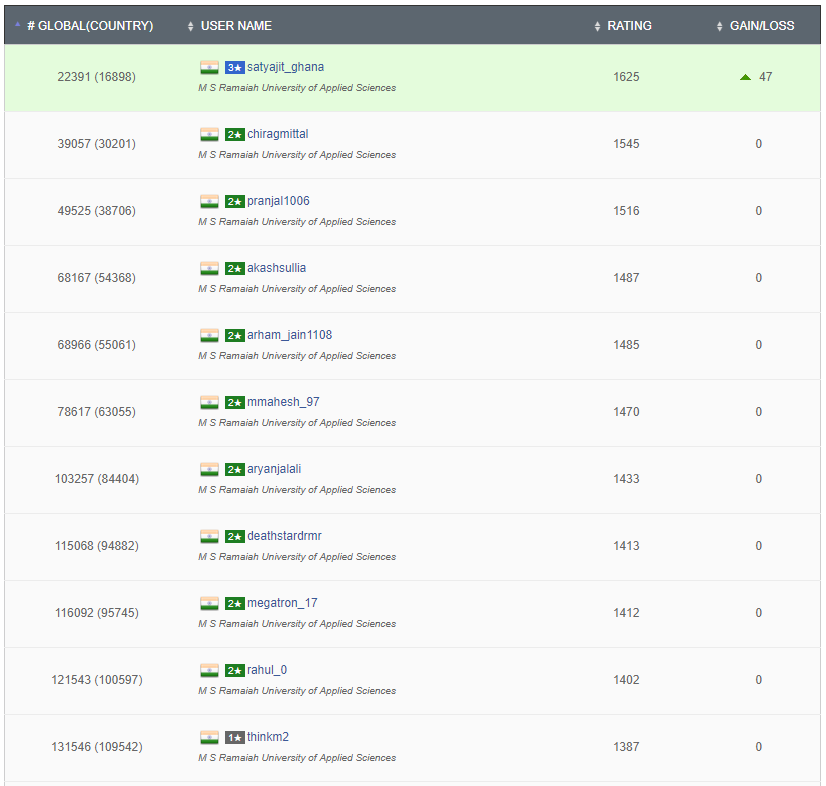Click the 2-star badge of mmahesh_97
Screen dimensions: 826x786
click(235, 402)
